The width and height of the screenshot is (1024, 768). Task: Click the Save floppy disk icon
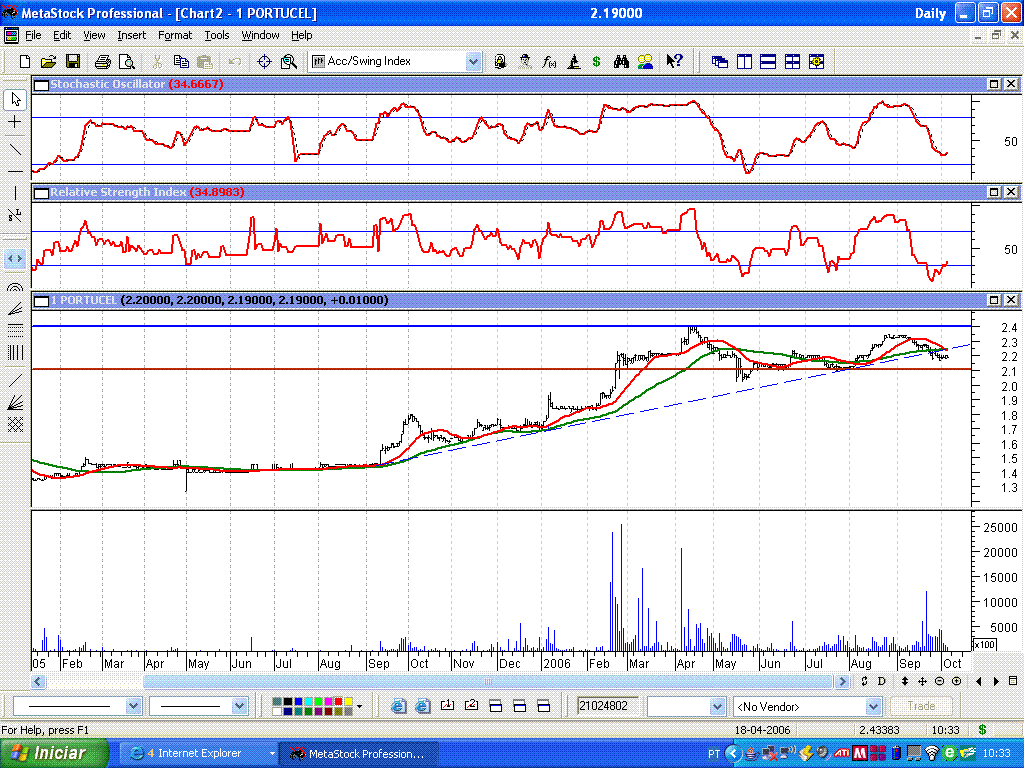[x=73, y=62]
